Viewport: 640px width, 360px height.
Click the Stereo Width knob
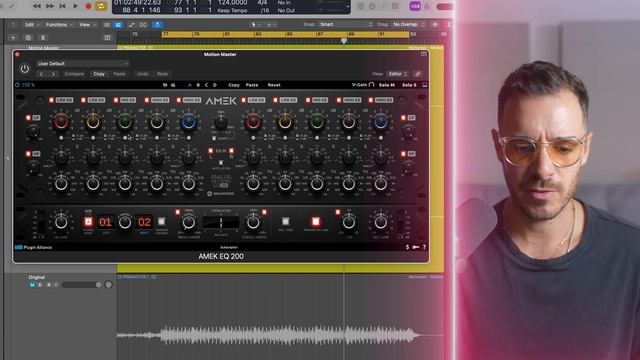(253, 222)
